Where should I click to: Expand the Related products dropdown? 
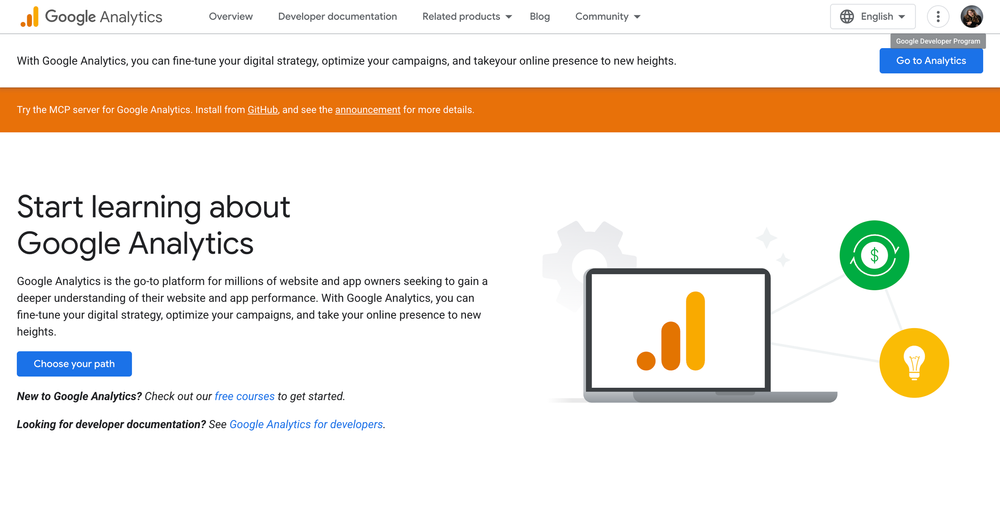467,17
